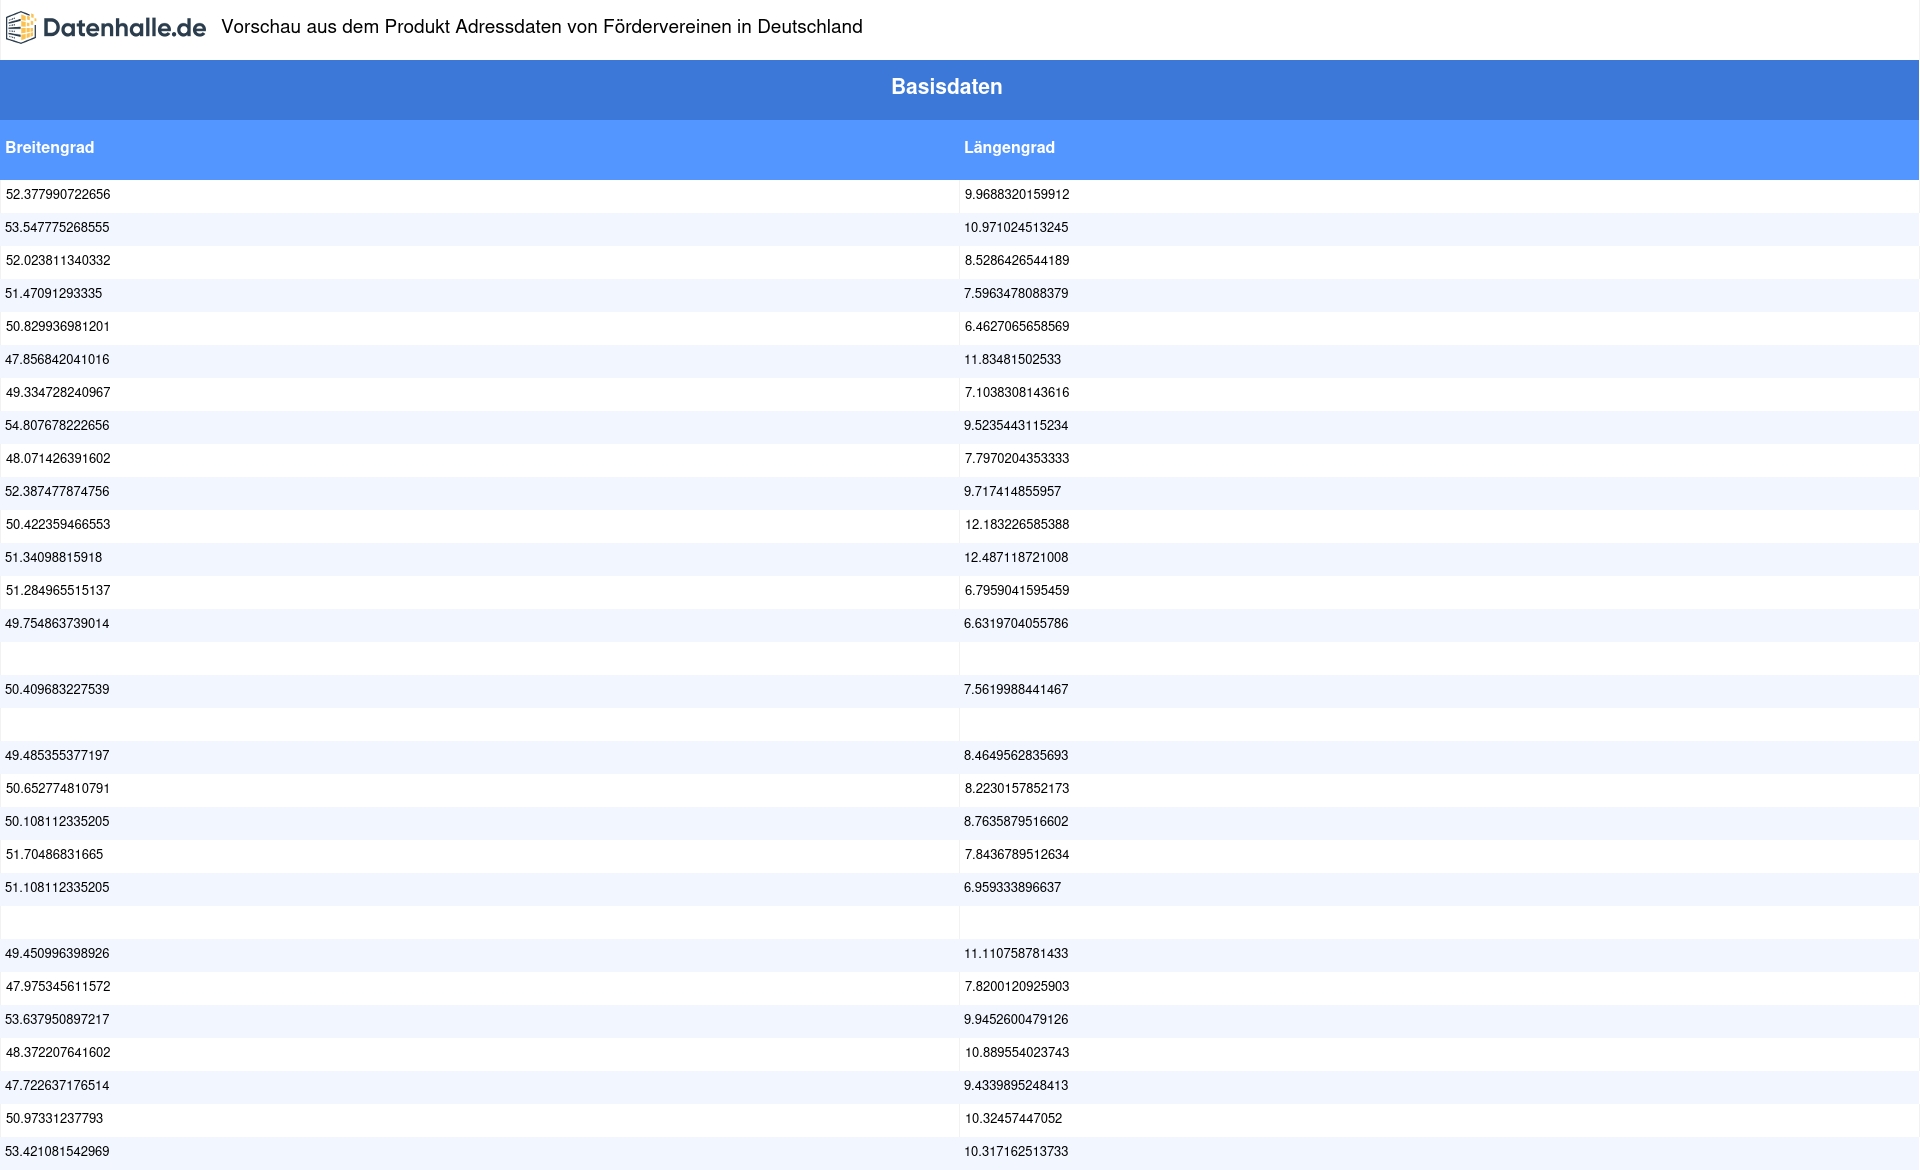Select longitude 11.83481502533
This screenshot has width=1920, height=1170.
(x=1012, y=360)
